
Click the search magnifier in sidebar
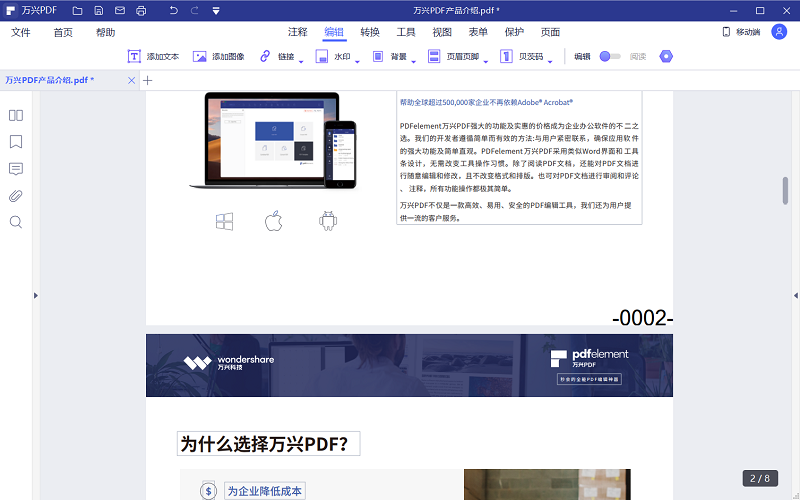[x=16, y=222]
